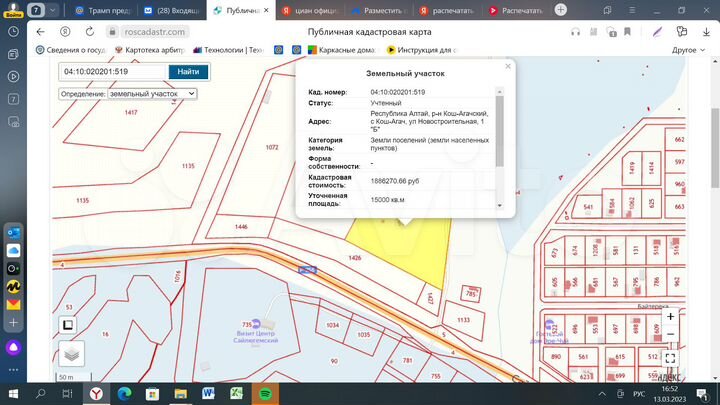Show hidden system tray icons
This screenshot has width=720, height=405.
602,394
